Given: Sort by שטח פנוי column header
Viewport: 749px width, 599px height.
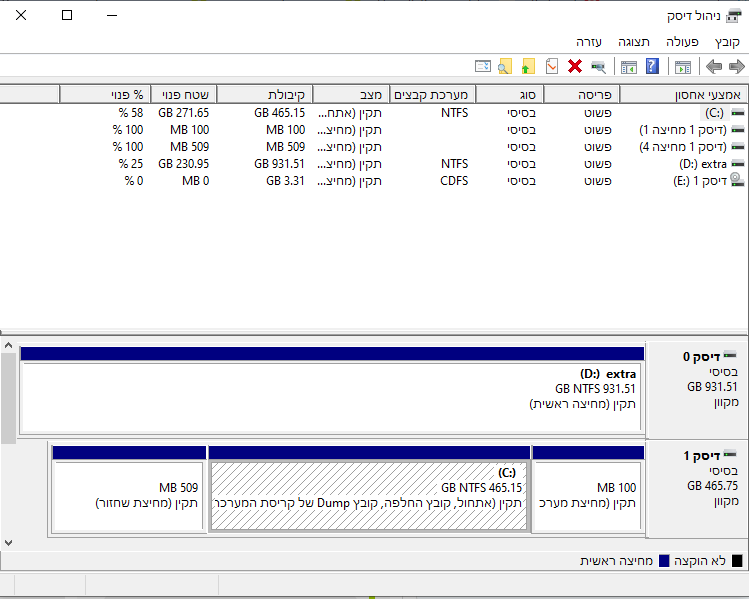Looking at the screenshot, I should [183, 95].
